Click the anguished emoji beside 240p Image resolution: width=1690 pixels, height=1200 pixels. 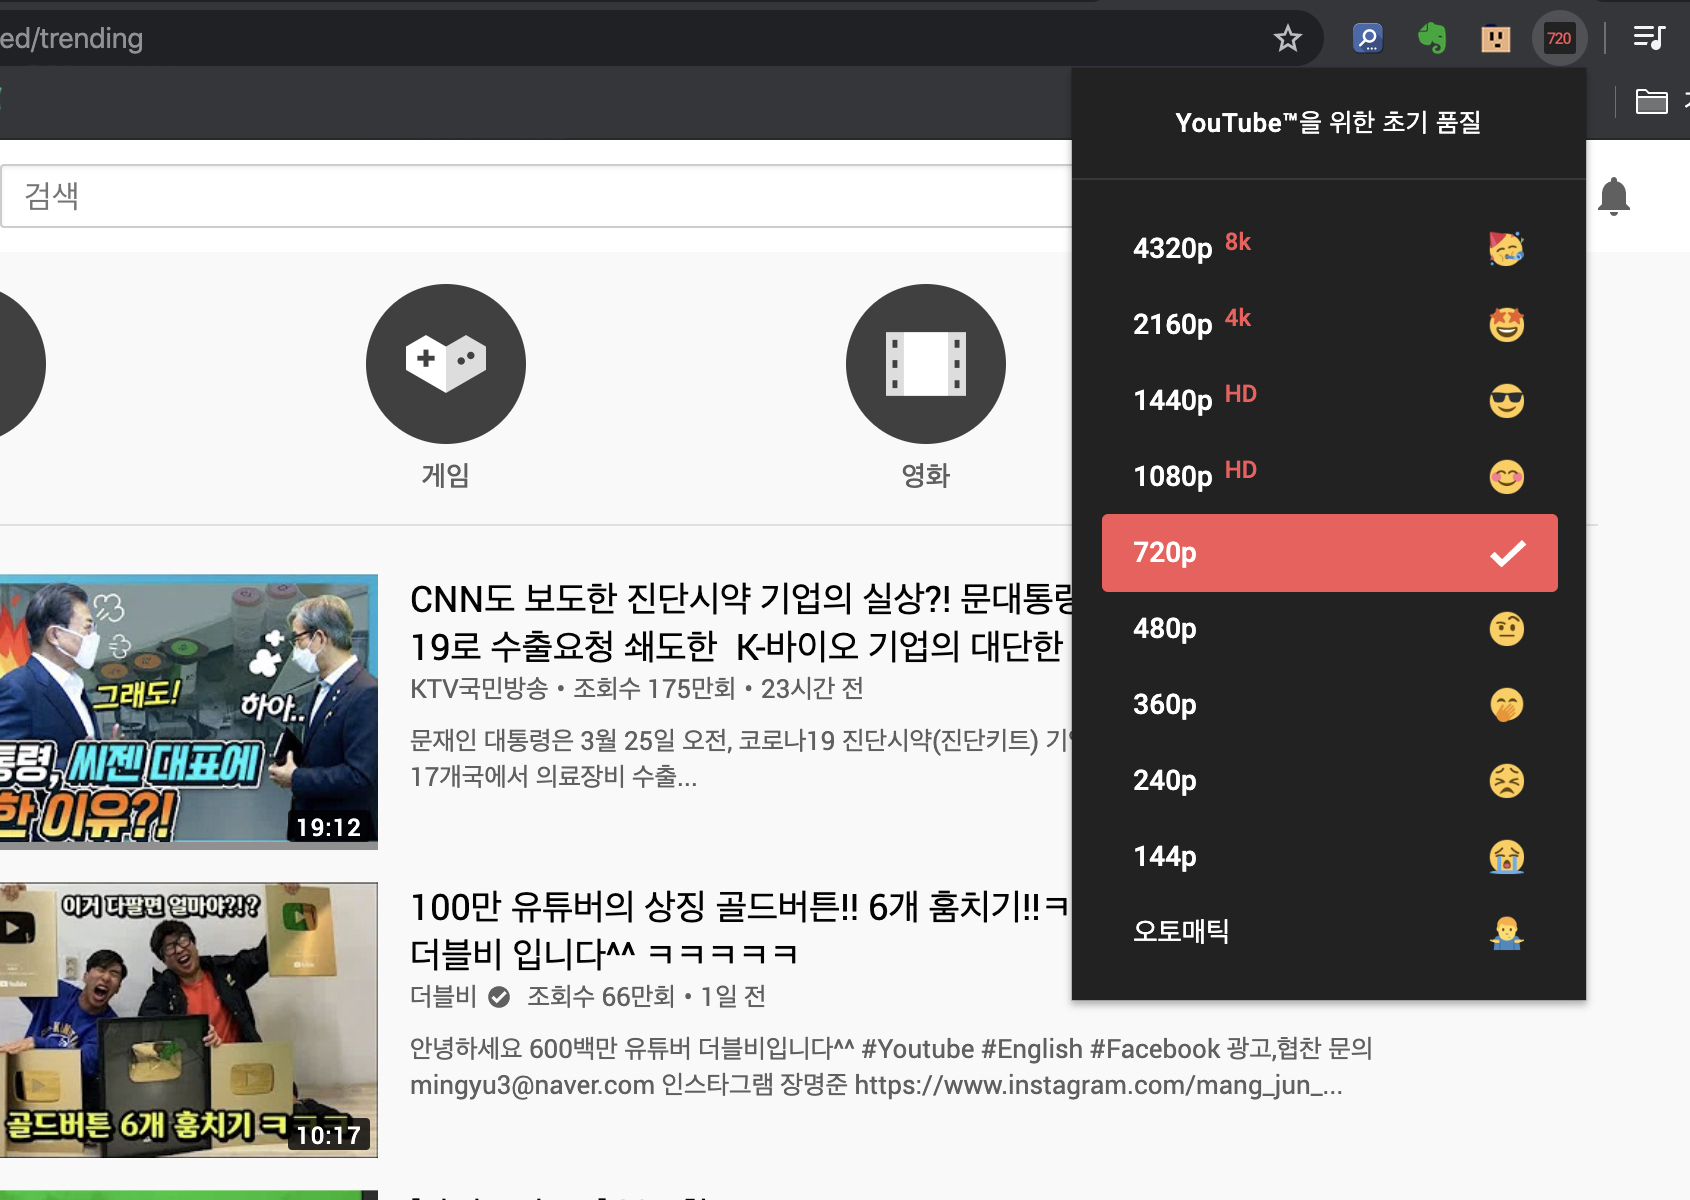tap(1506, 781)
